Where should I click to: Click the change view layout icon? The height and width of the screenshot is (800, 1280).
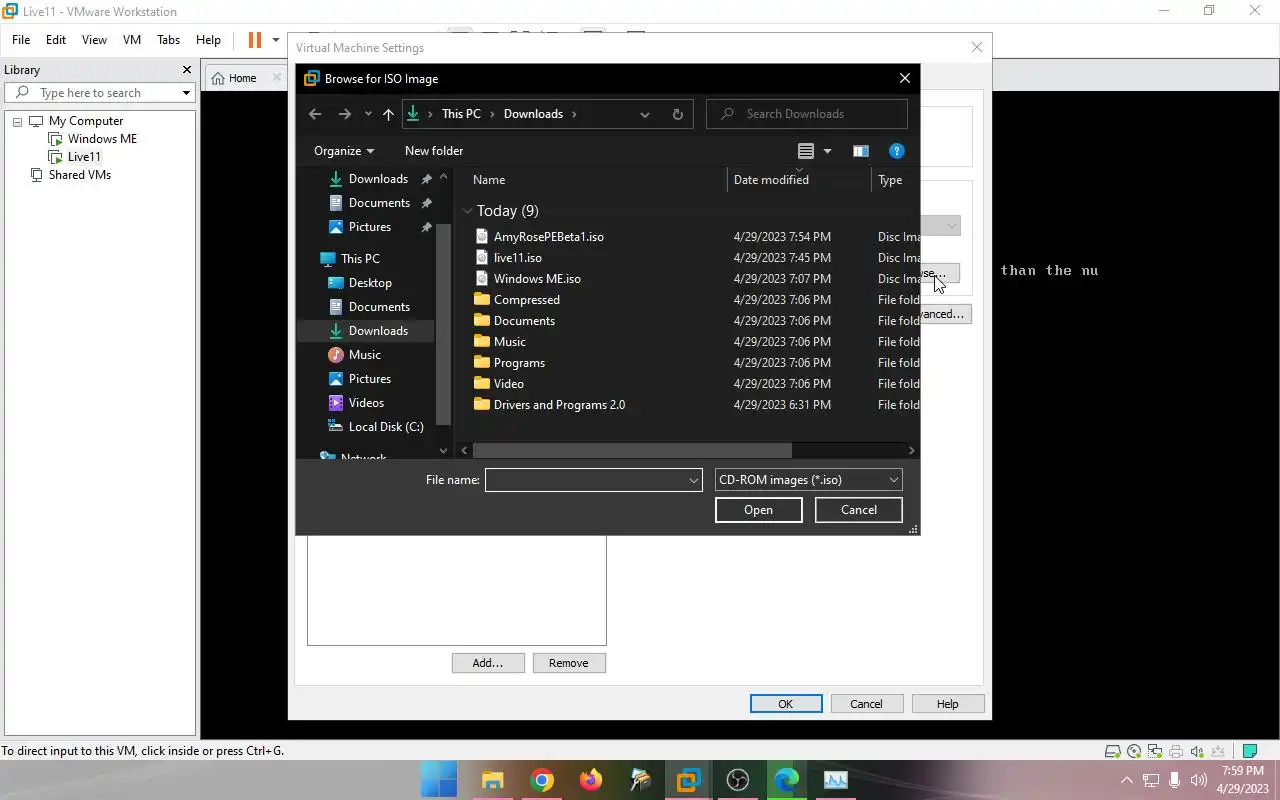click(806, 151)
